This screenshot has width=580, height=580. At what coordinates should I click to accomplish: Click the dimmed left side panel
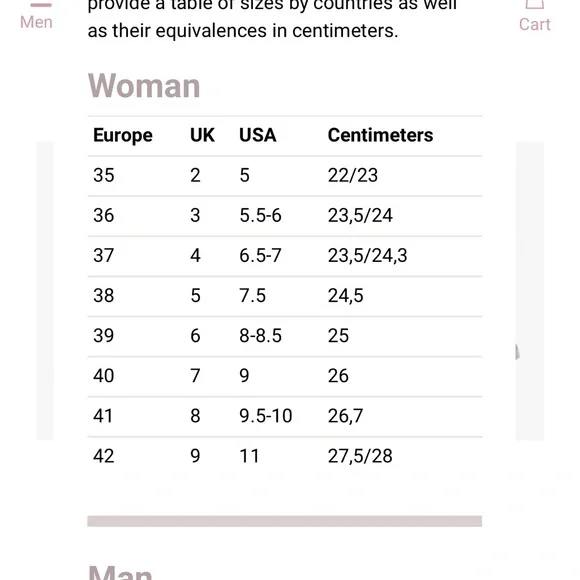(45, 291)
